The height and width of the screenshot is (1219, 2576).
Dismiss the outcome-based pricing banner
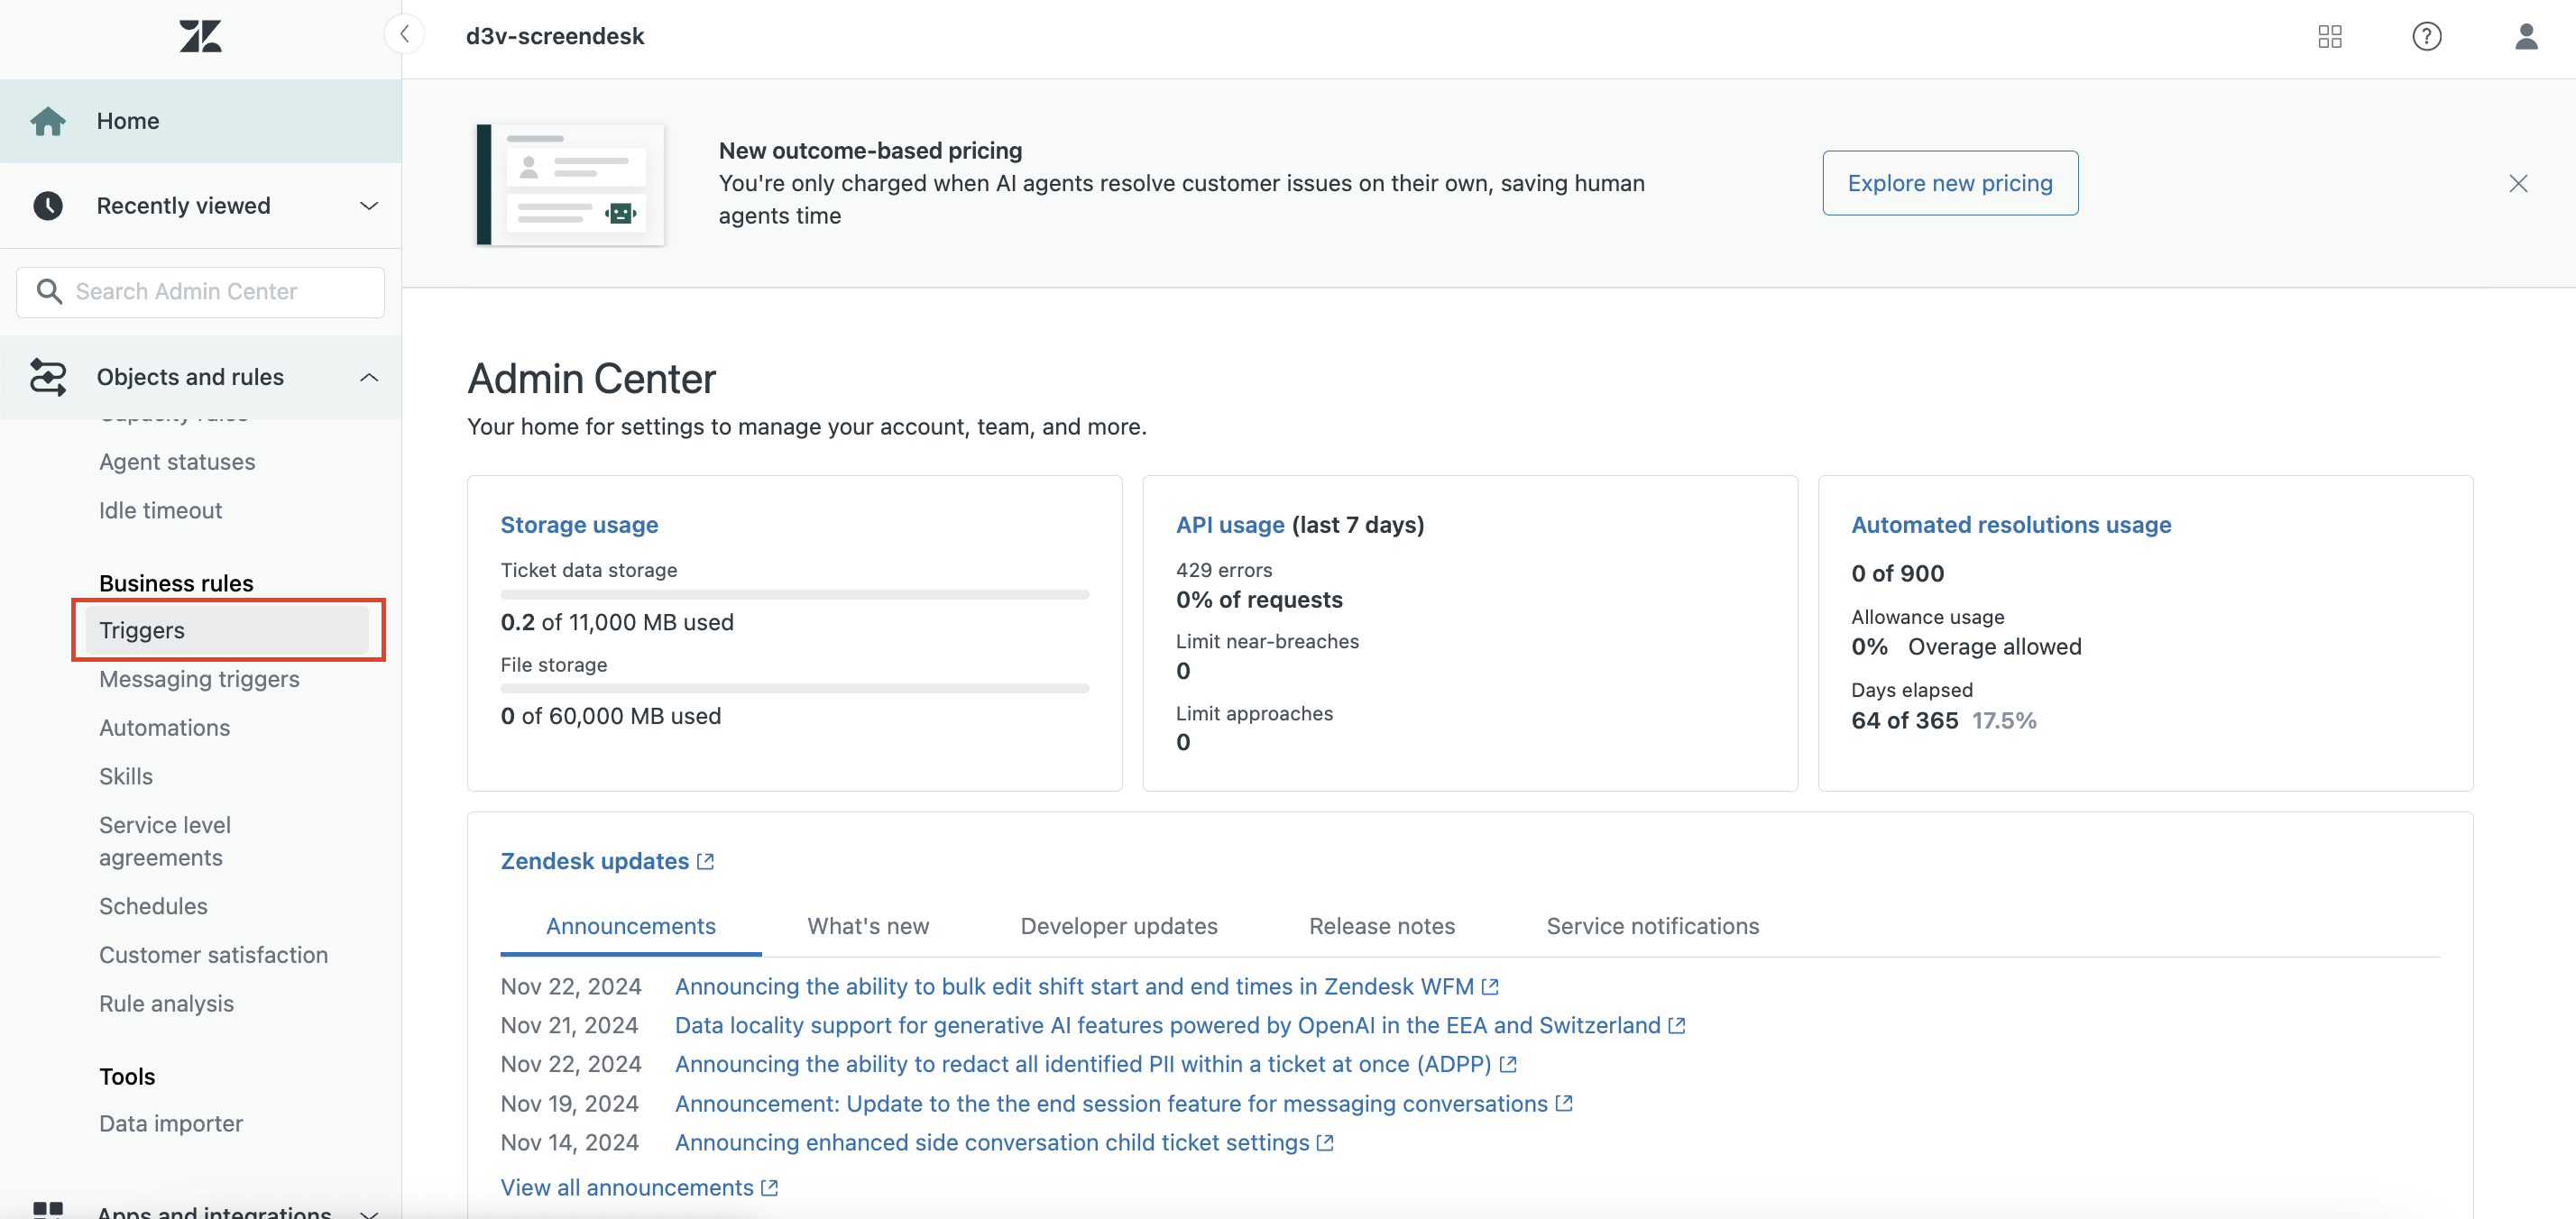[x=2517, y=184]
